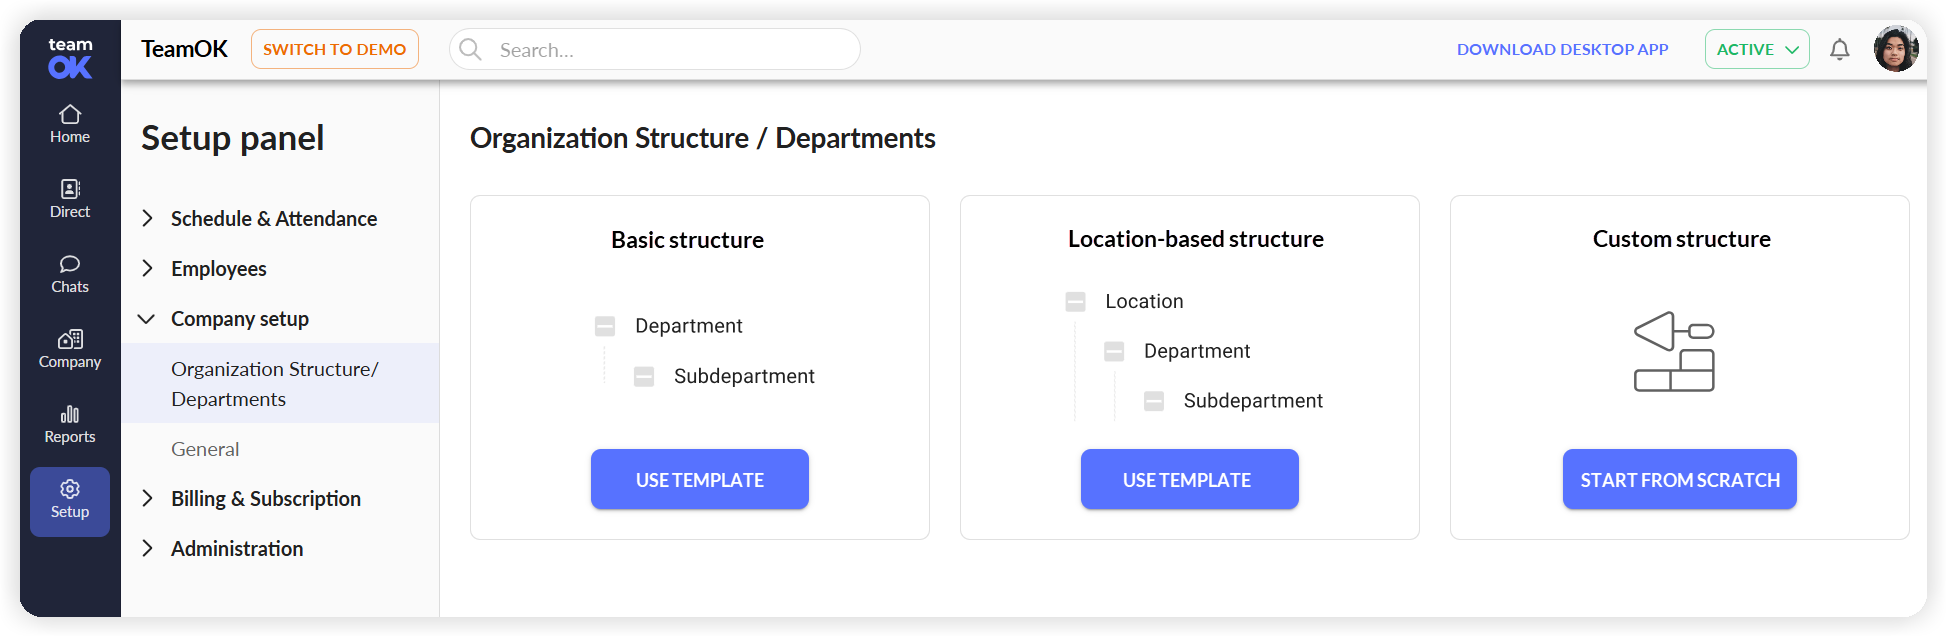Open the user profile avatar
This screenshot has width=1947, height=637.
point(1896,49)
